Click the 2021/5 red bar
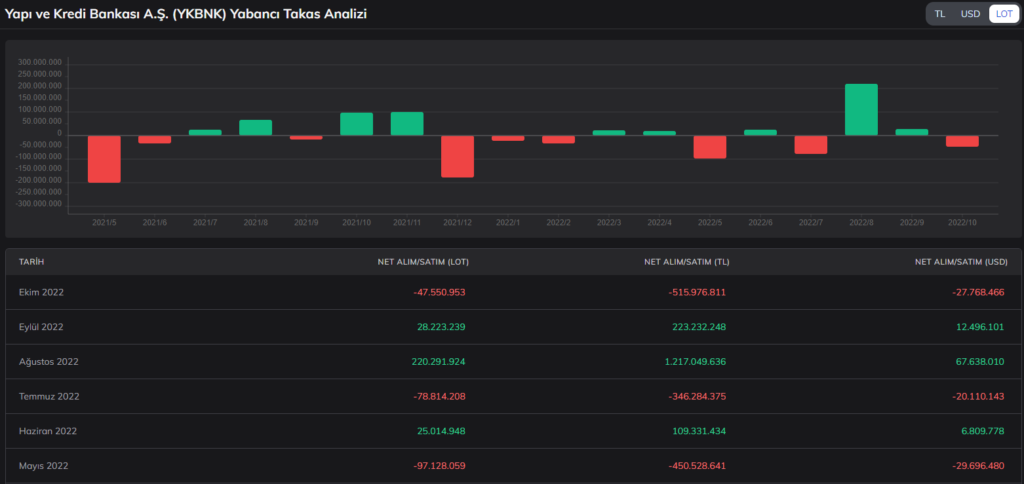The height and width of the screenshot is (484, 1024). [x=104, y=159]
